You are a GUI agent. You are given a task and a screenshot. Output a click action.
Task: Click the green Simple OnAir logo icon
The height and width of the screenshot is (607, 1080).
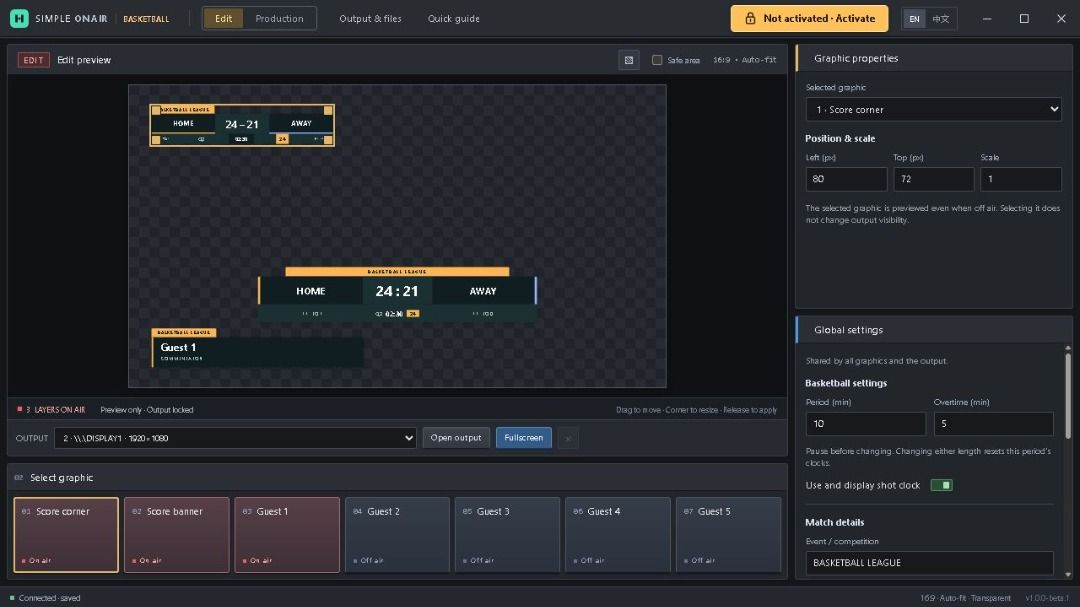point(19,19)
